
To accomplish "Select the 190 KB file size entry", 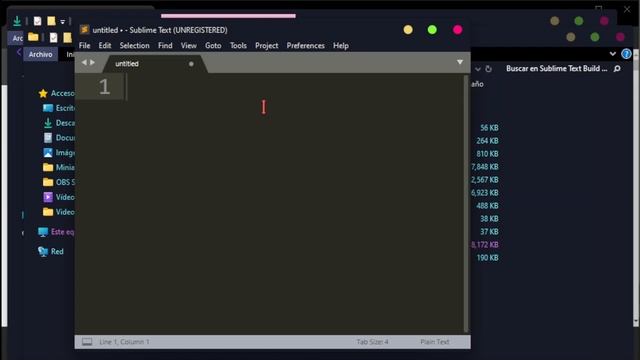I will pos(487,258).
